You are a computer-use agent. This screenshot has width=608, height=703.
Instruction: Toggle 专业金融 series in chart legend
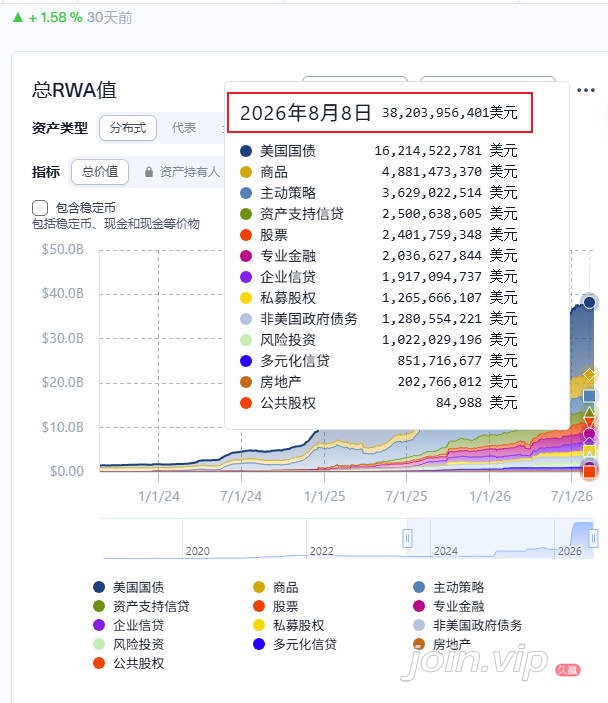(448, 606)
